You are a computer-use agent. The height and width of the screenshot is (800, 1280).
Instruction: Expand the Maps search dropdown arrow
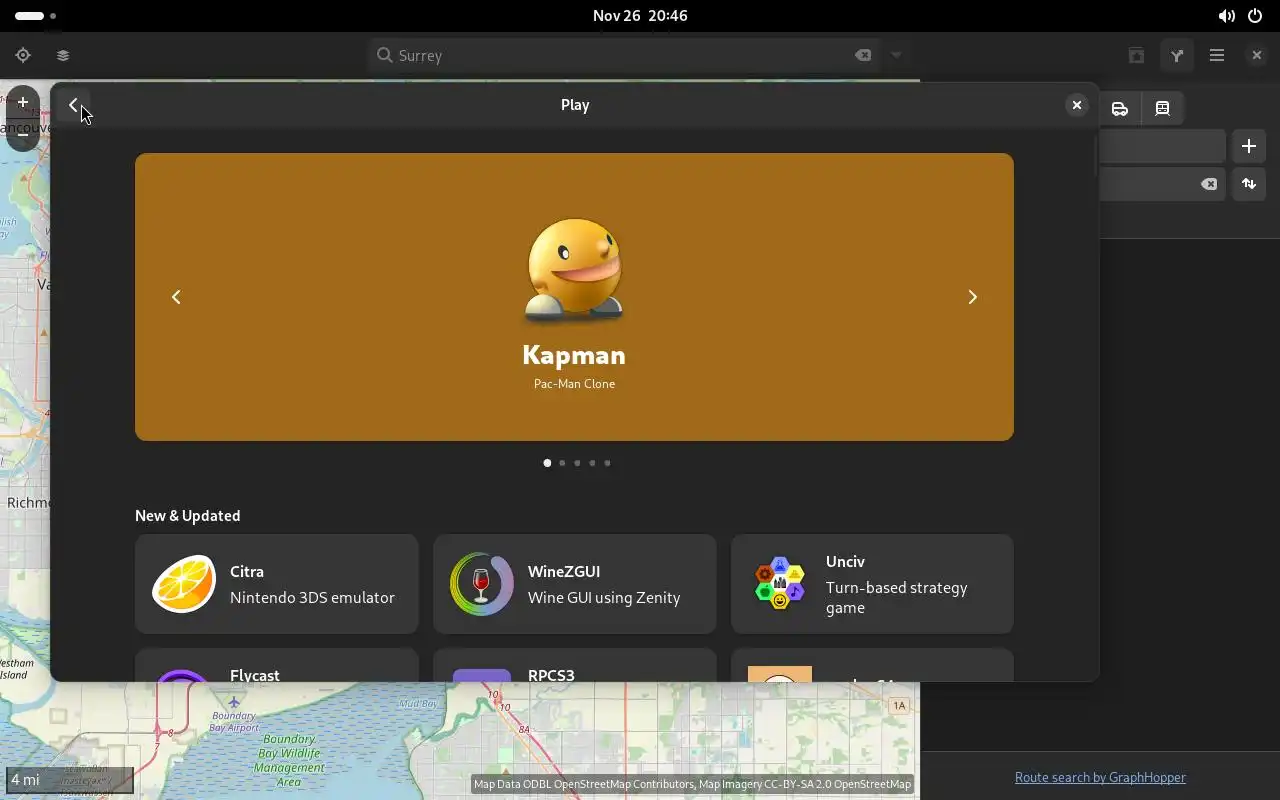[896, 56]
